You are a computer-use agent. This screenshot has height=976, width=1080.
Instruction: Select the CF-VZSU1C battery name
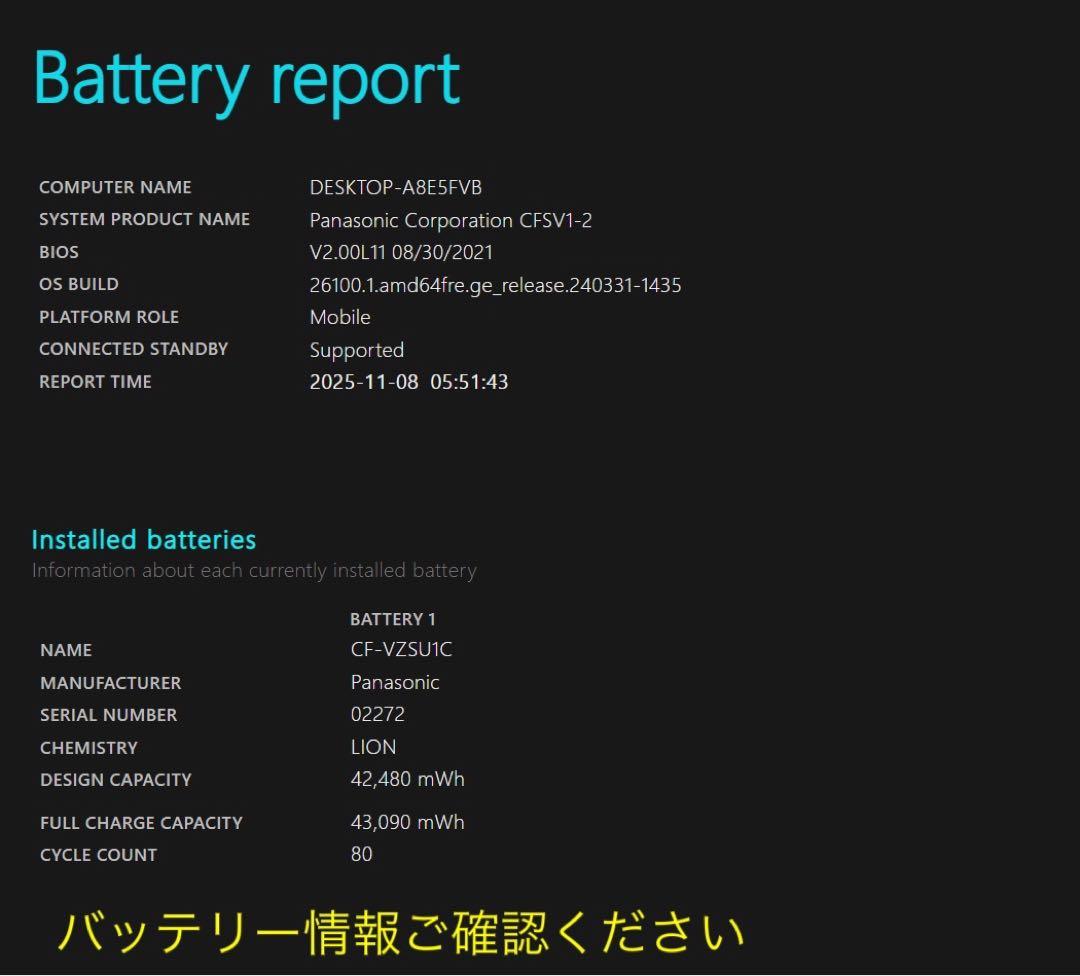coord(400,649)
